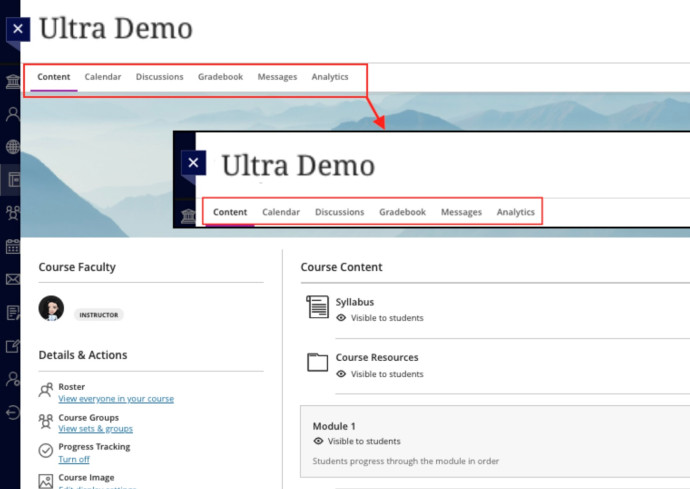
Task: Click the 'Progress Tracking' label
Action: pyautogui.click(x=94, y=447)
